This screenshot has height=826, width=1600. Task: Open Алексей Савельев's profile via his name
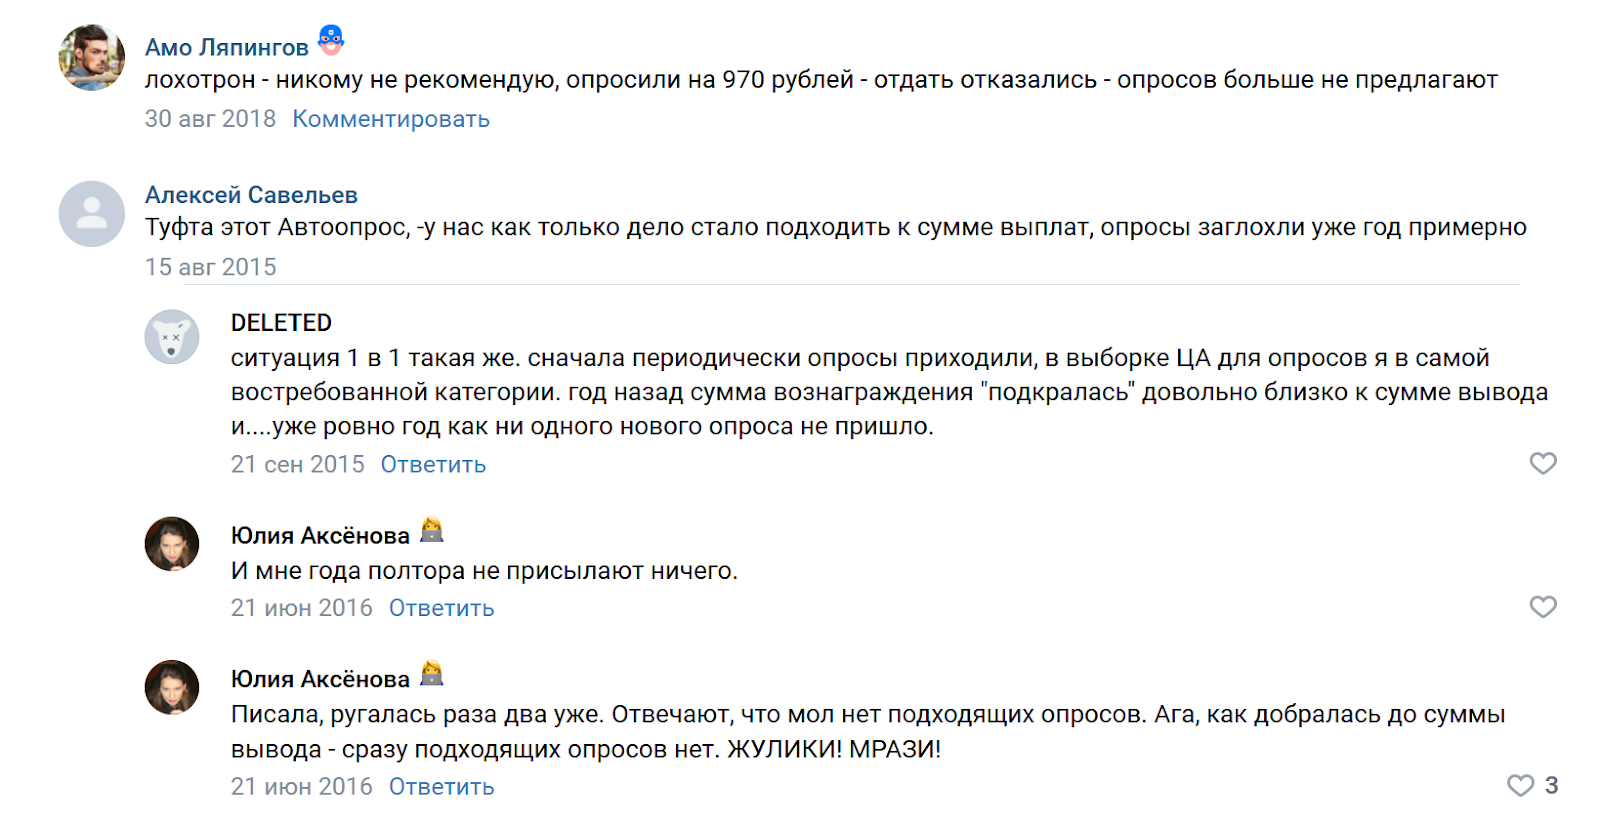(250, 194)
